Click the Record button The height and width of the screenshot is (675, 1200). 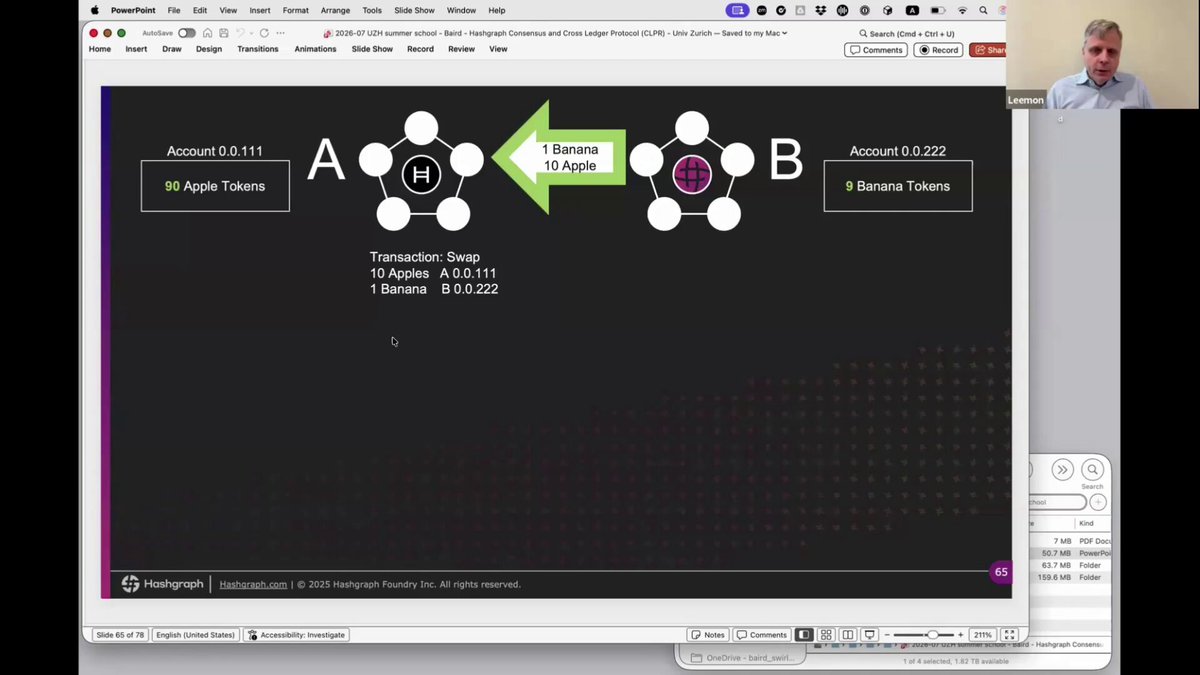(939, 50)
